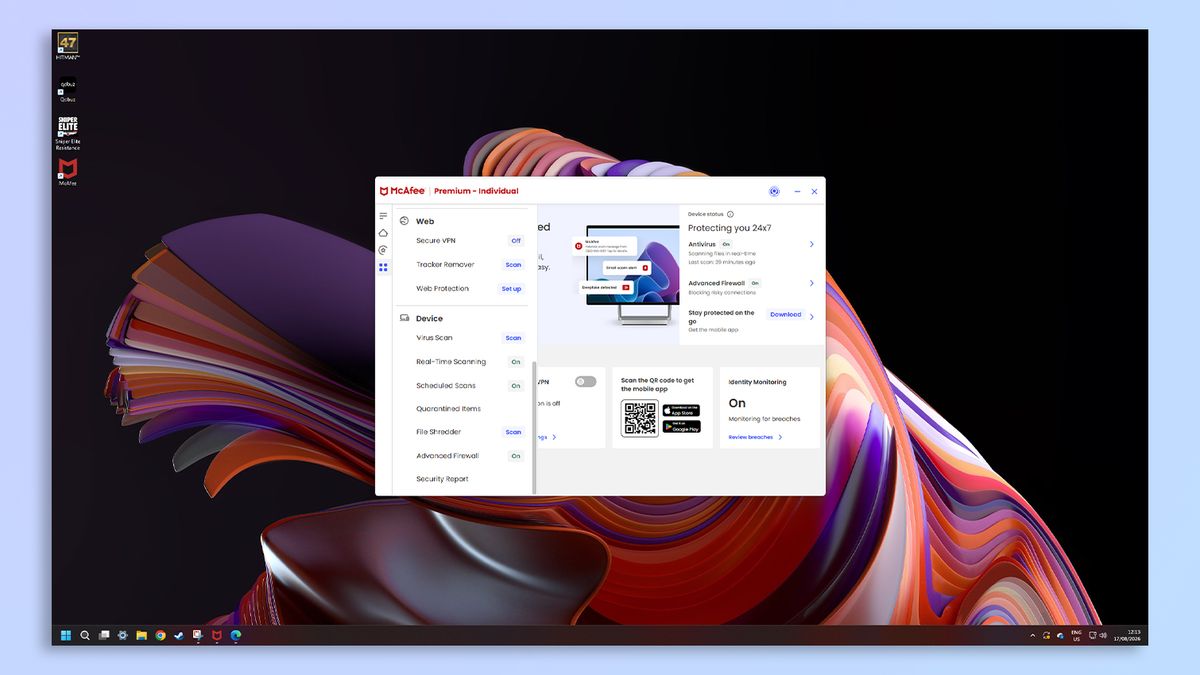Open taskbar Search
Viewport: 1200px width, 675px height.
pyautogui.click(x=85, y=635)
